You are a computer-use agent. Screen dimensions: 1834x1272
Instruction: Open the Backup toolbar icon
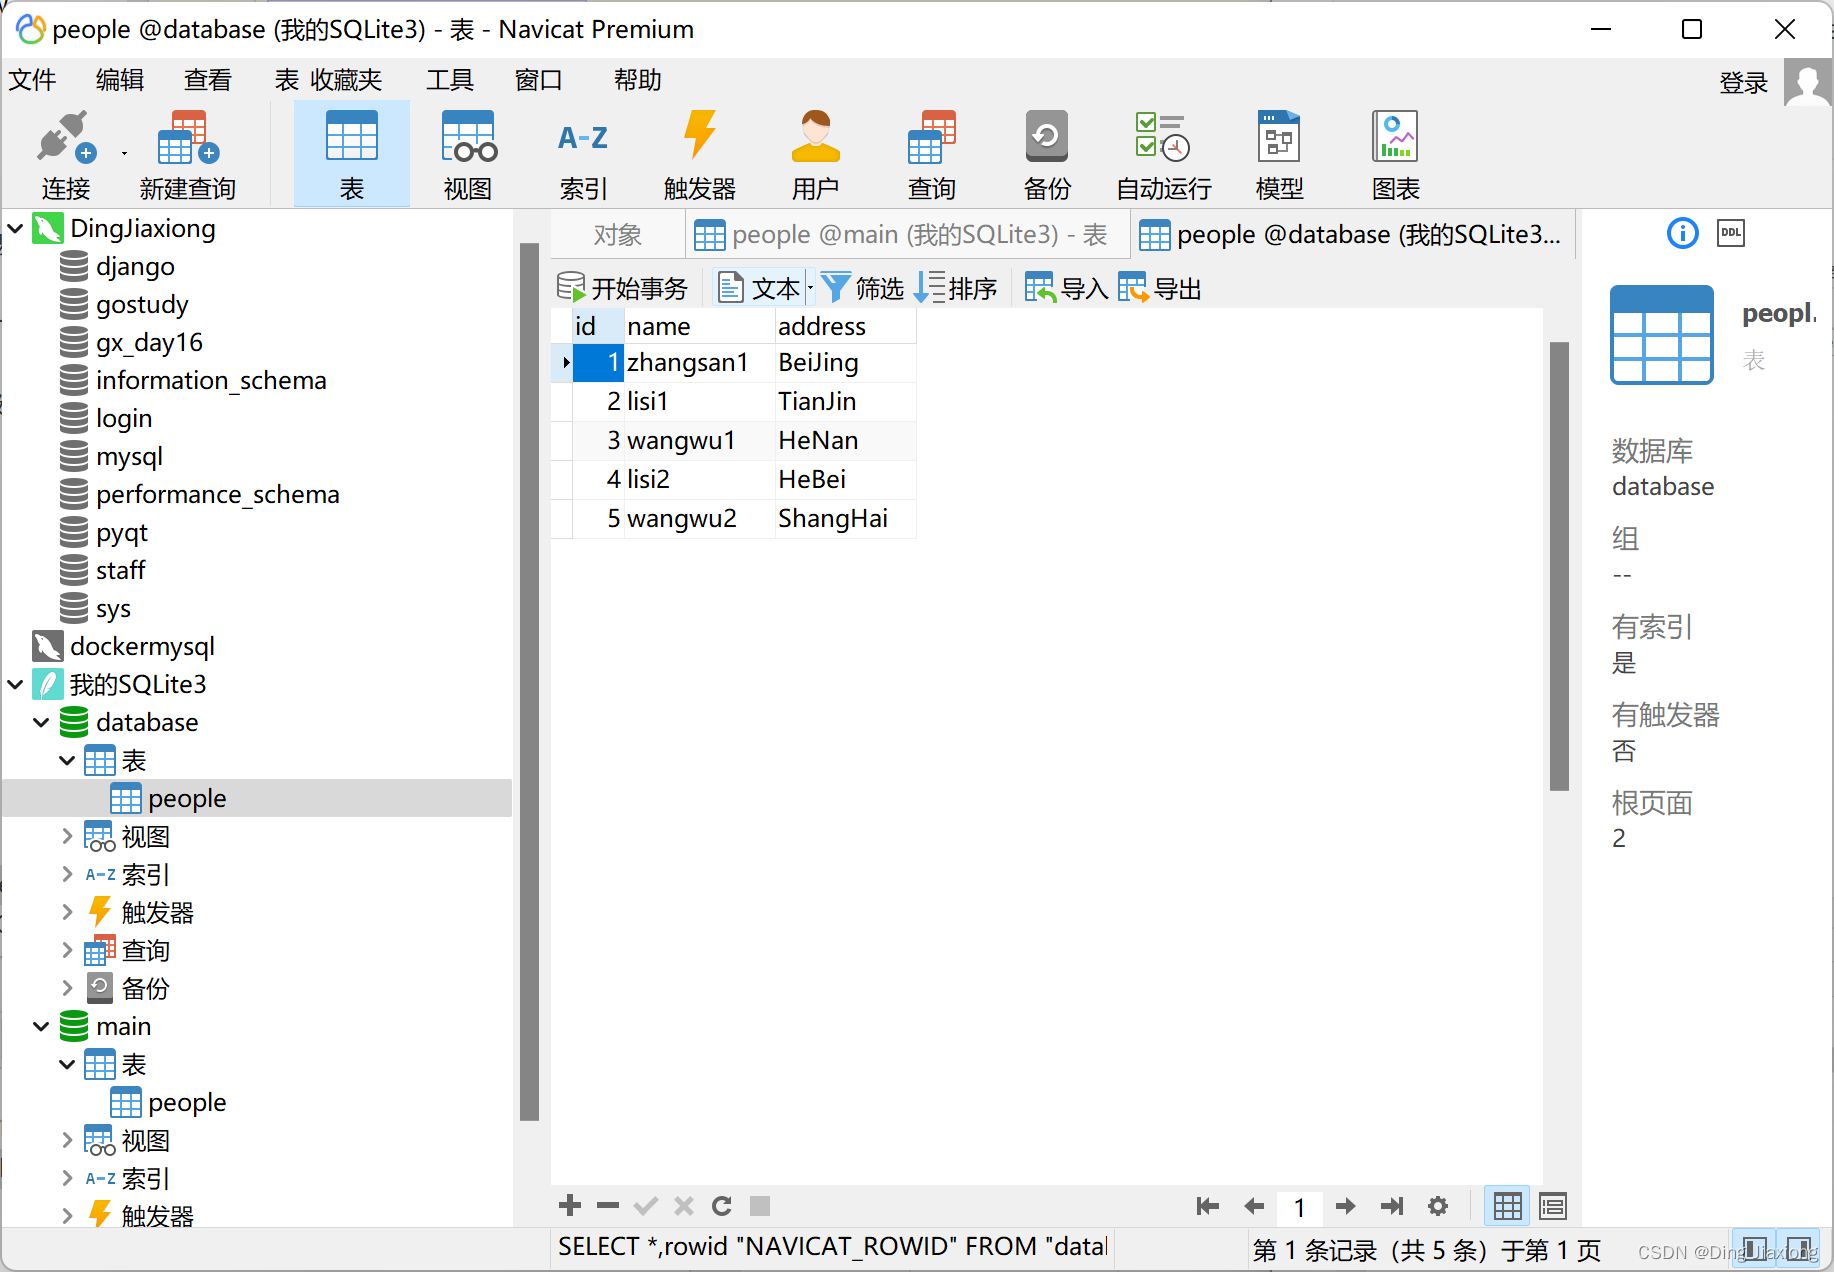click(1047, 137)
